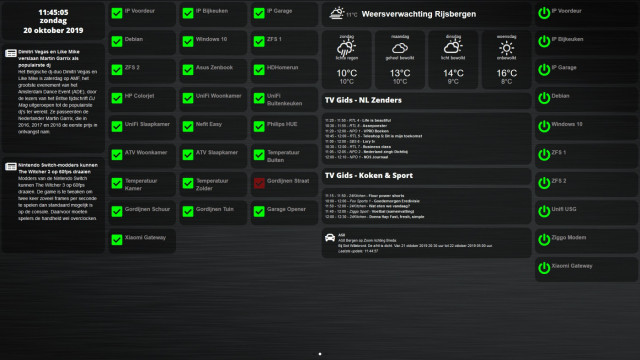
Task: Click the Weersverwachting Rijsbergen title
Action: tap(418, 14)
